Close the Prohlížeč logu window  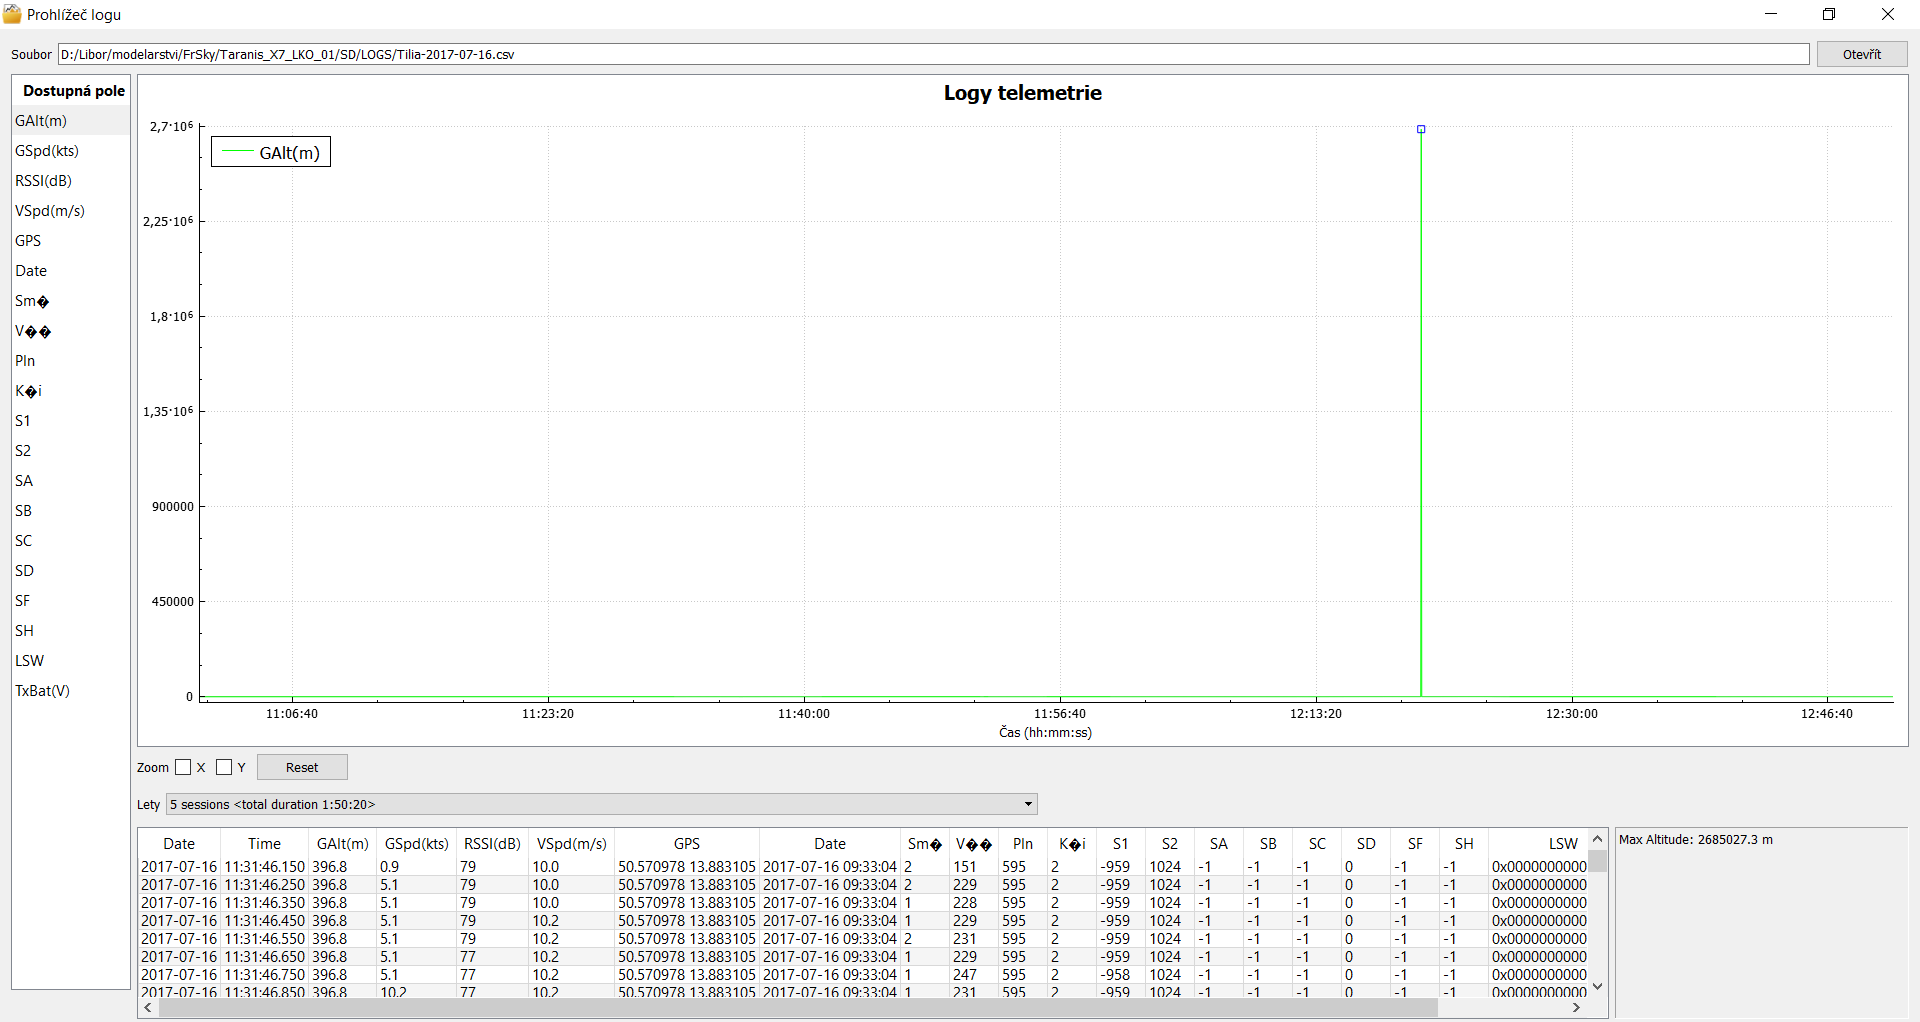point(1888,14)
